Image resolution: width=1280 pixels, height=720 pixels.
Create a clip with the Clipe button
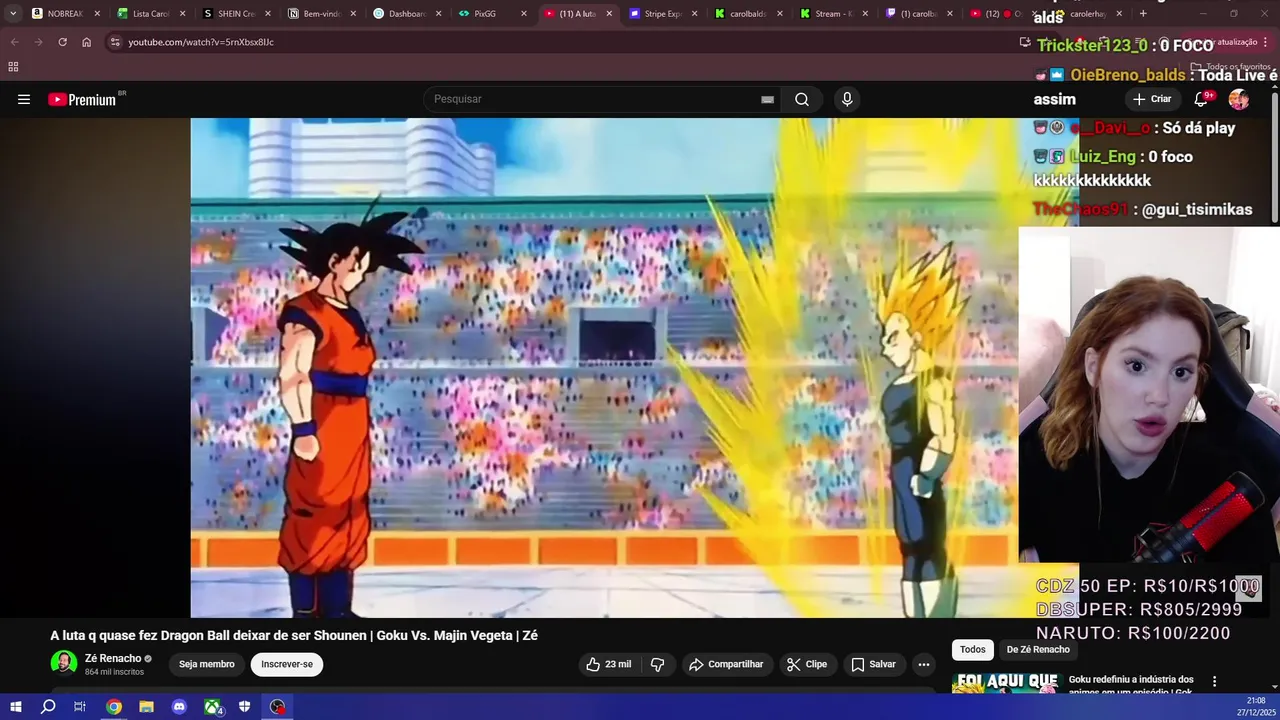click(x=806, y=664)
